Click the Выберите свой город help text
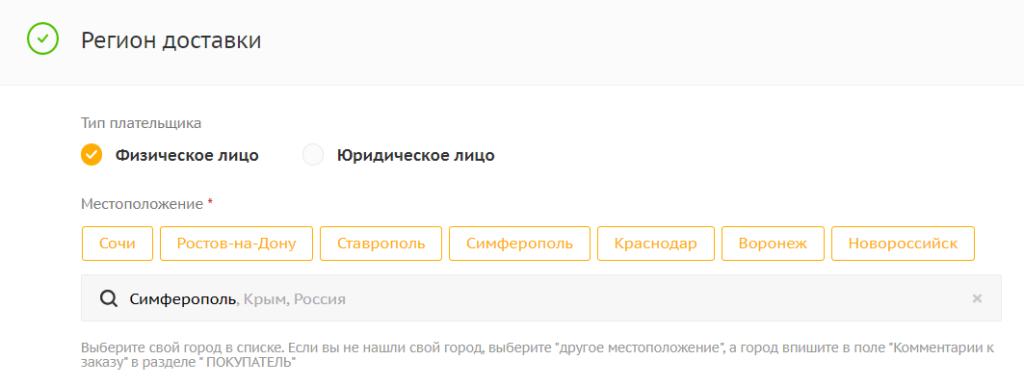The height and width of the screenshot is (386, 1024). tap(538, 355)
